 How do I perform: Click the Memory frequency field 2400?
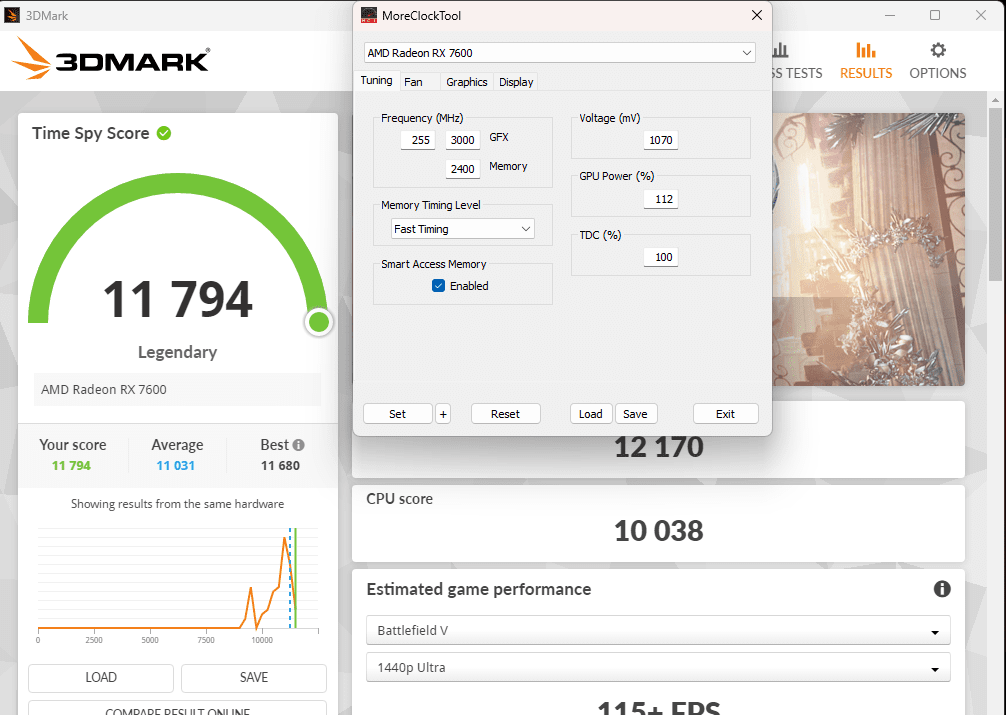[463, 169]
